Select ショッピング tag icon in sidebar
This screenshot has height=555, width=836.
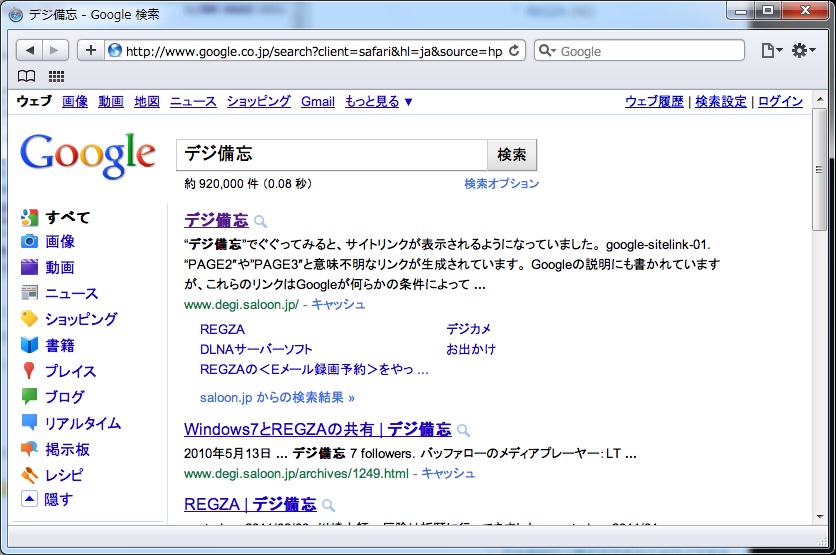coord(29,319)
